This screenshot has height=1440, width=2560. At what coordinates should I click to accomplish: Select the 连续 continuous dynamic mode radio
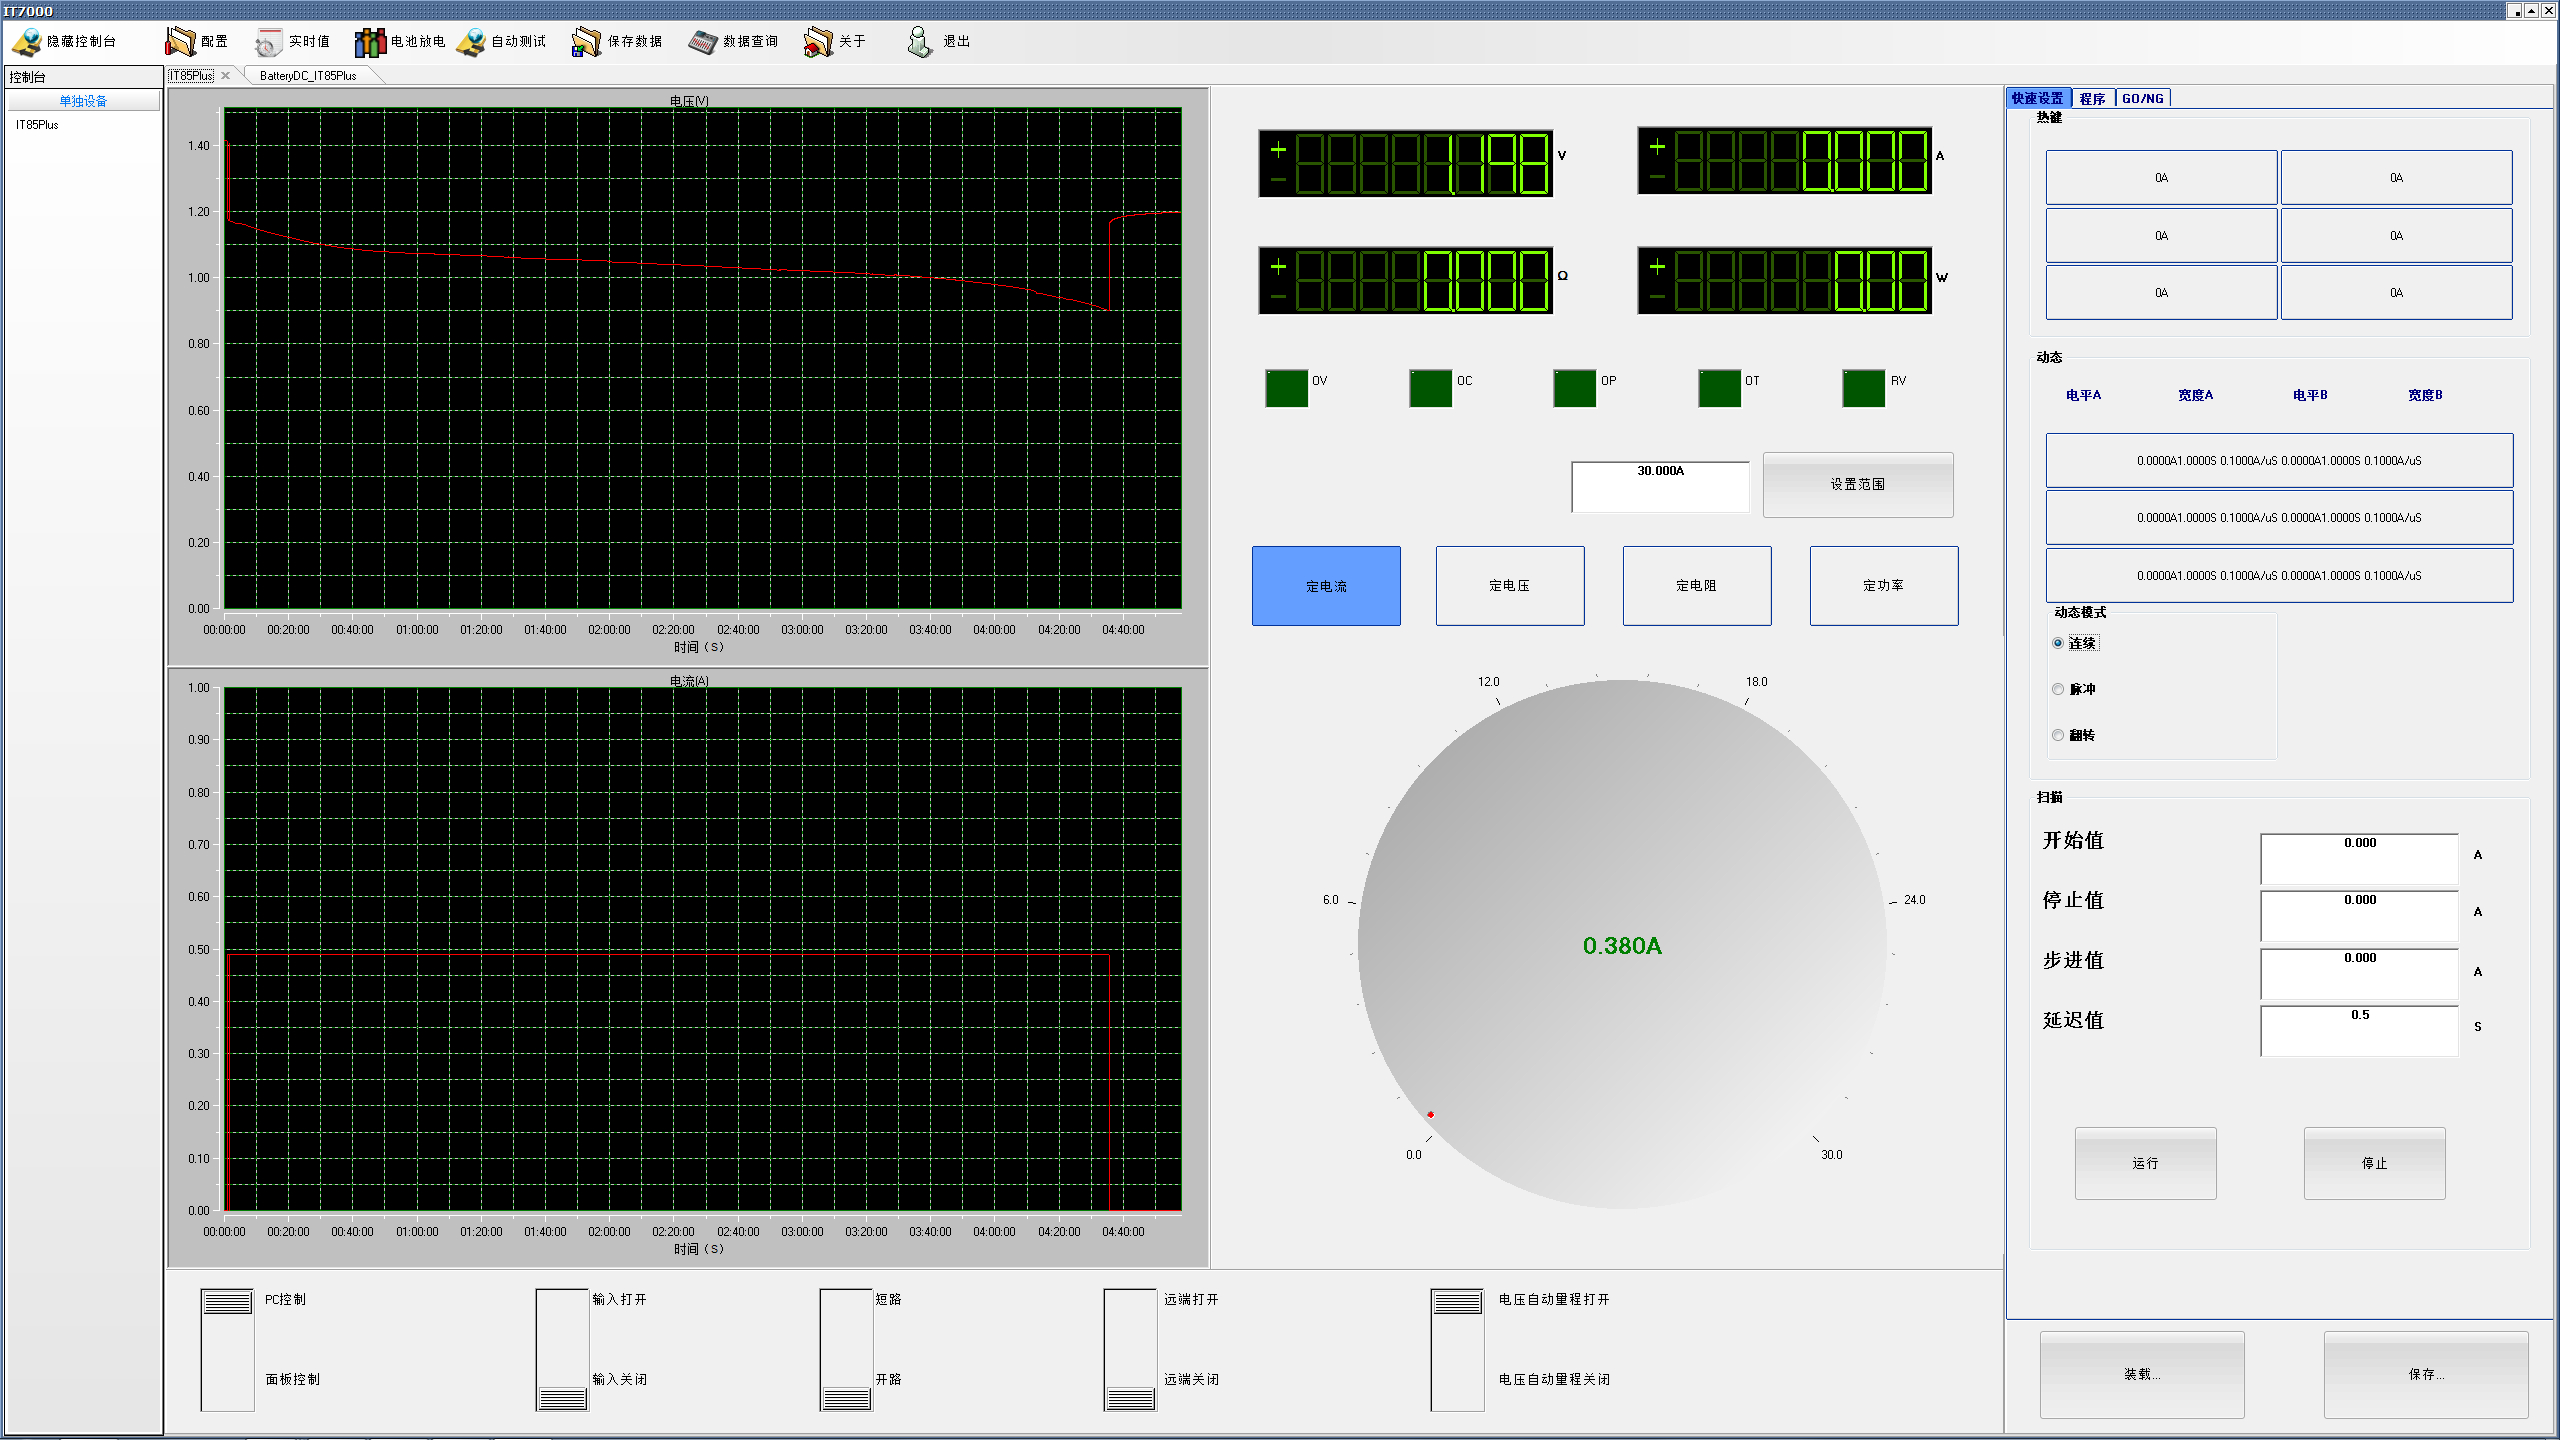pyautogui.click(x=2058, y=643)
